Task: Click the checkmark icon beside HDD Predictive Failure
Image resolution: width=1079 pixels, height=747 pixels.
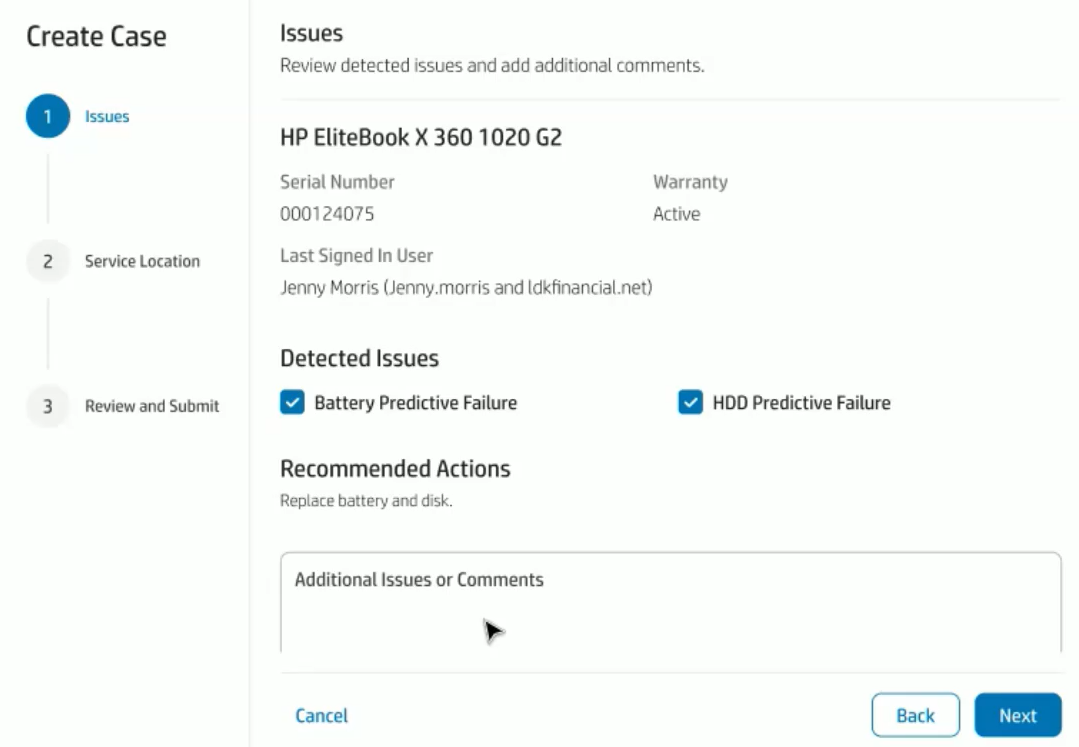Action: pos(689,402)
